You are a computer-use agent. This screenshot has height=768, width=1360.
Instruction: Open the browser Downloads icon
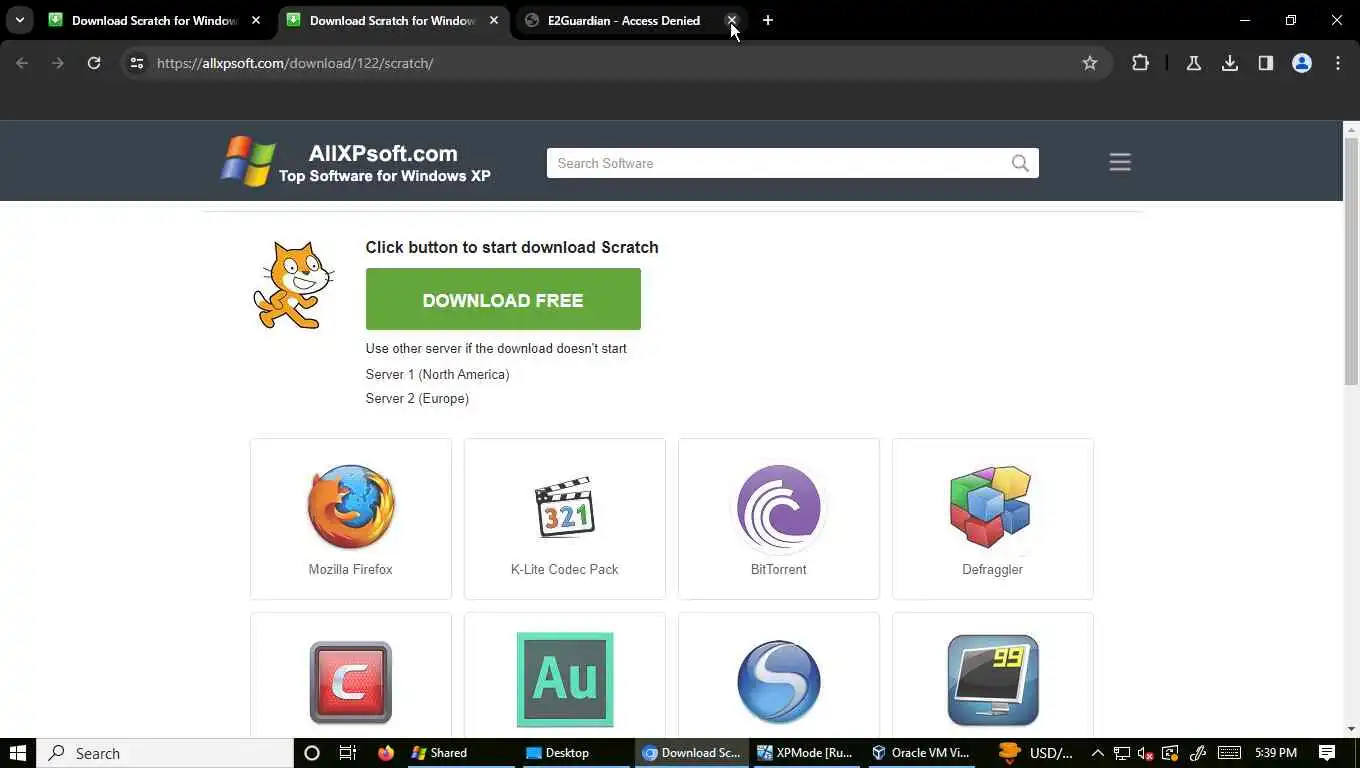coord(1230,63)
